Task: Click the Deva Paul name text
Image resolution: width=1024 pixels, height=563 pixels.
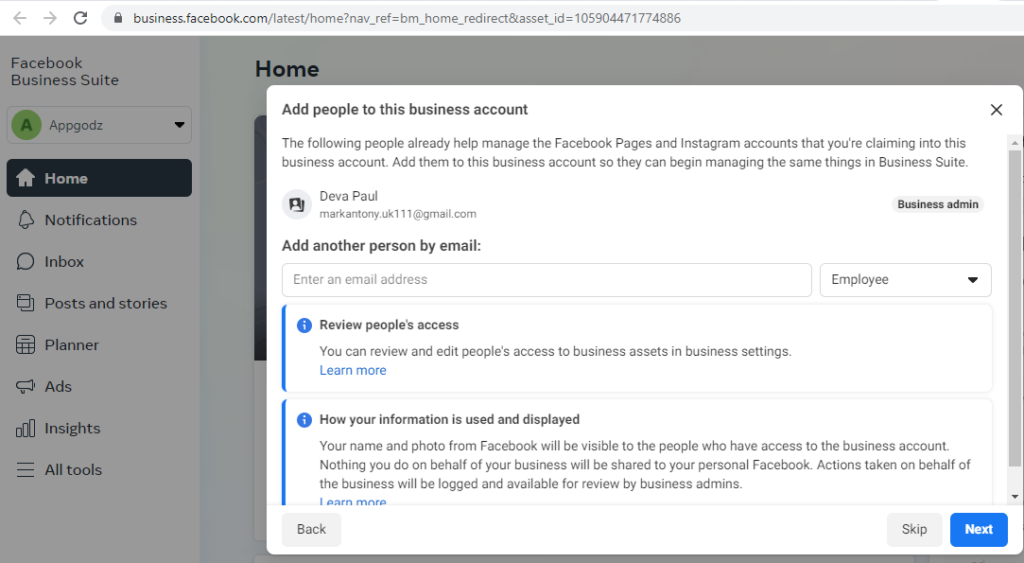Action: 348,196
